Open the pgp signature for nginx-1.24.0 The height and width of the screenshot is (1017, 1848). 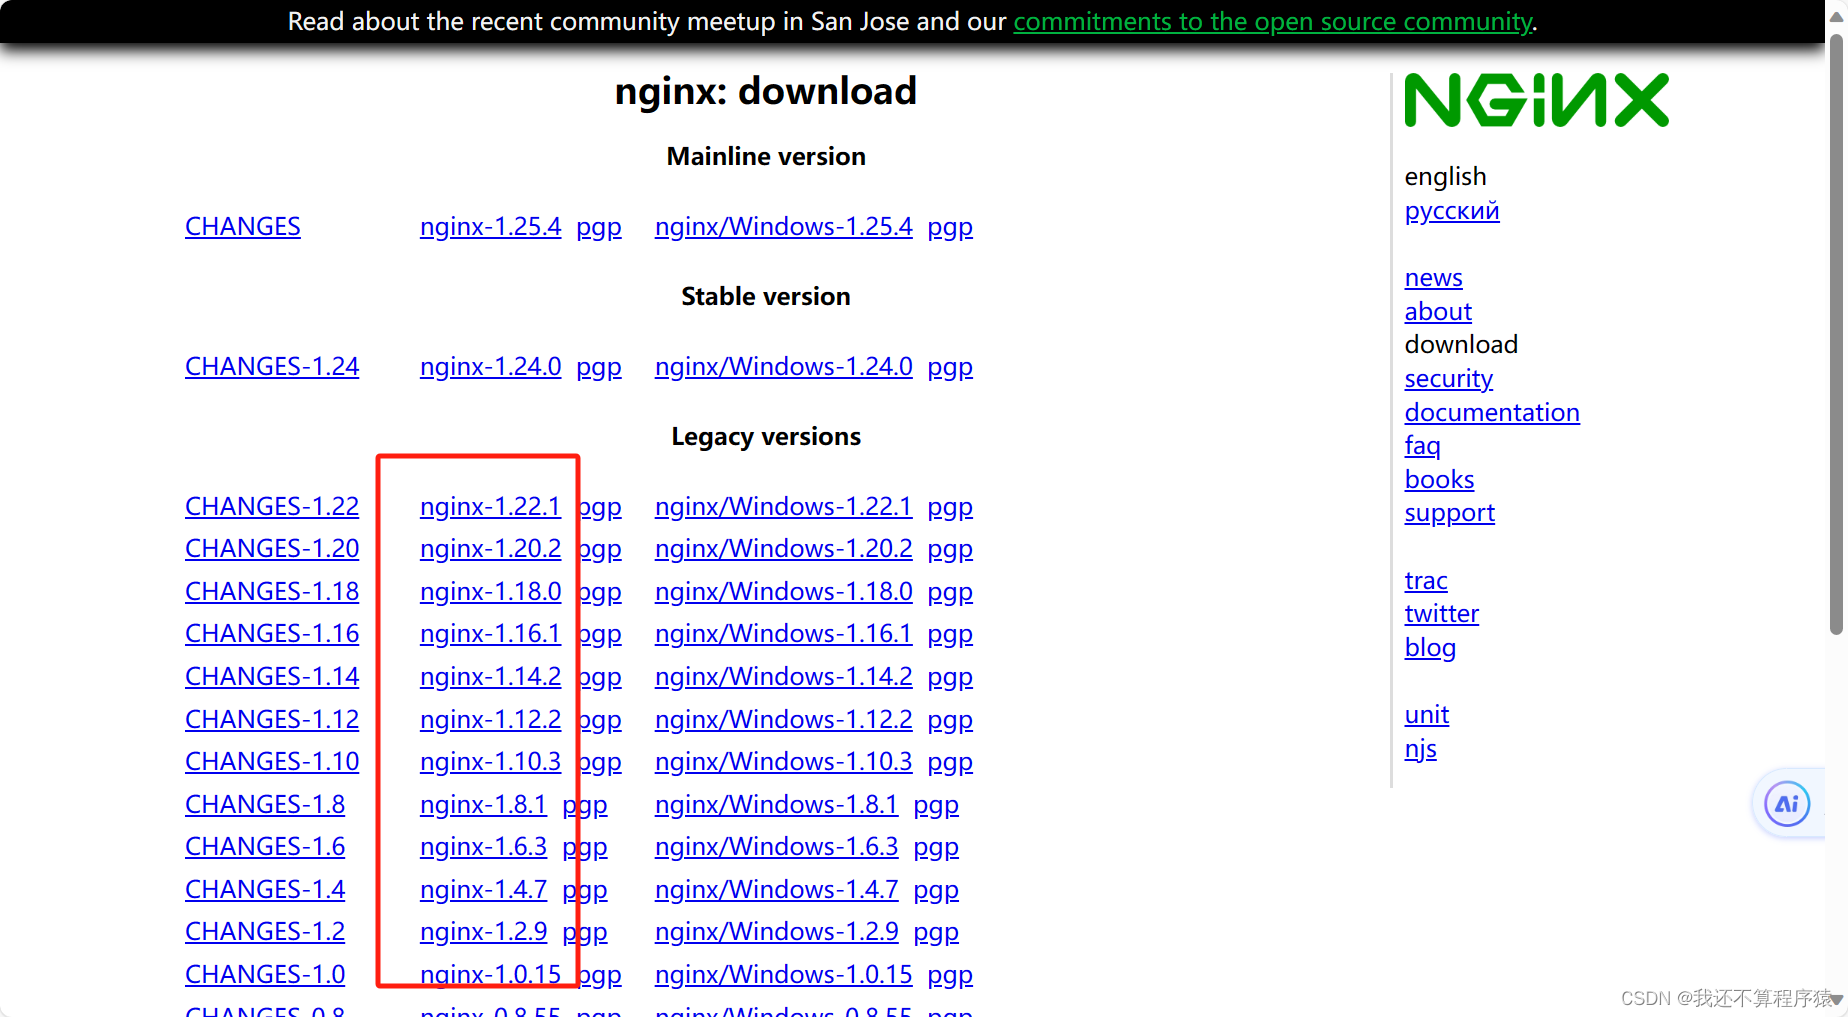pos(598,366)
